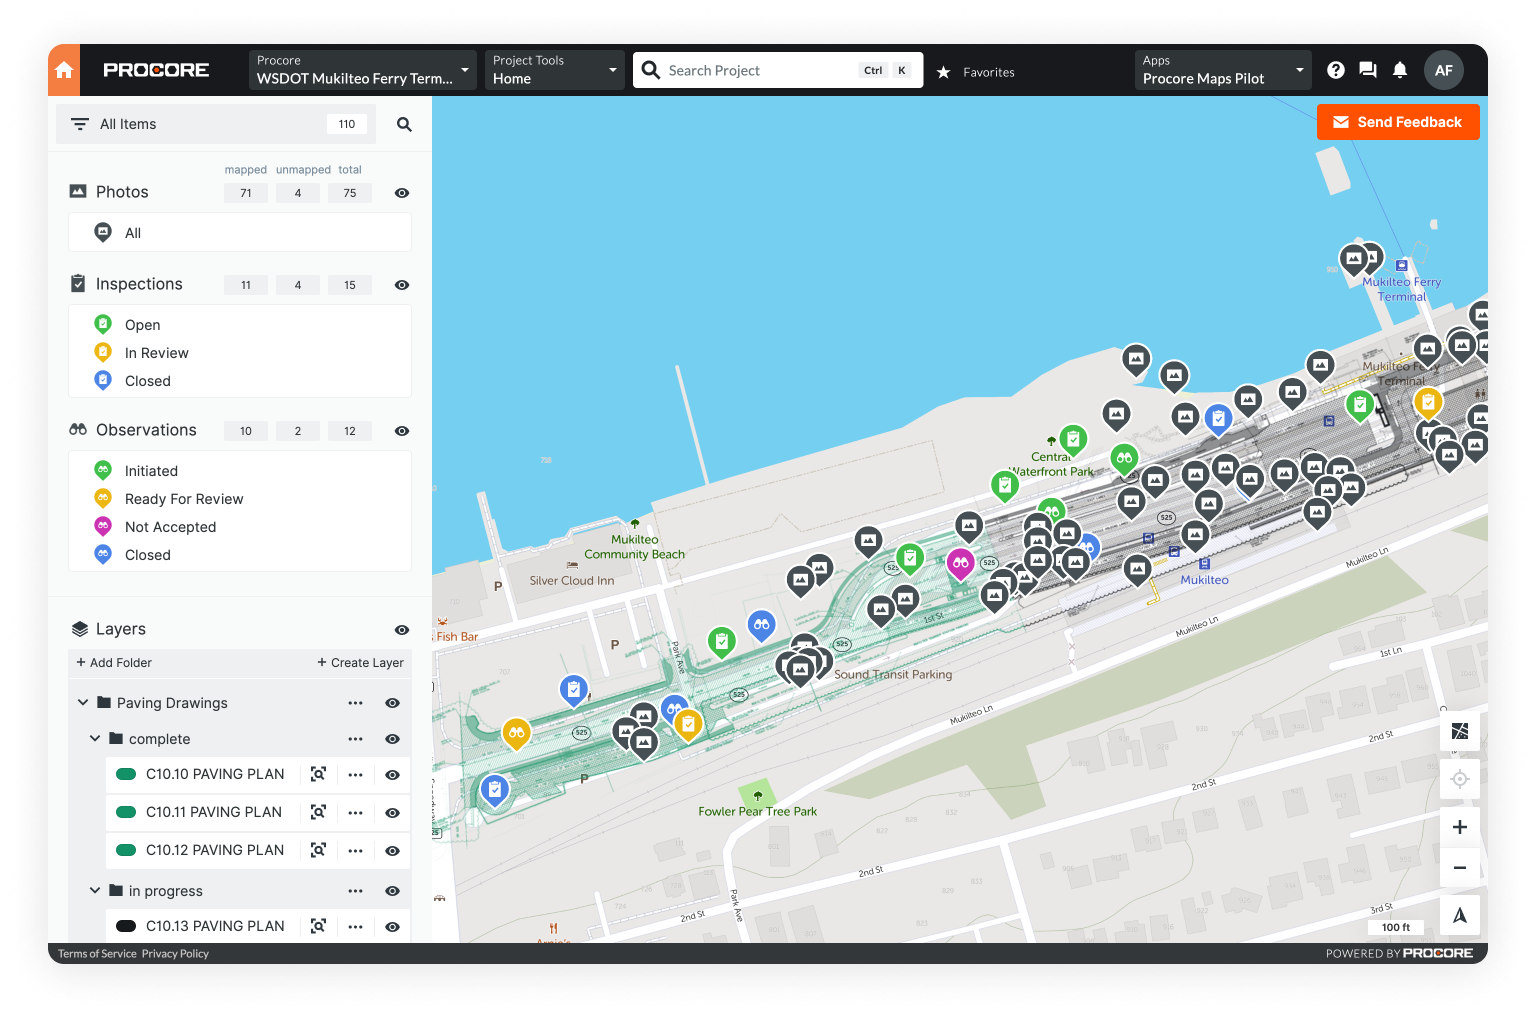This screenshot has height=1016, width=1536.
Task: Toggle visibility of all Layers
Action: (x=402, y=630)
